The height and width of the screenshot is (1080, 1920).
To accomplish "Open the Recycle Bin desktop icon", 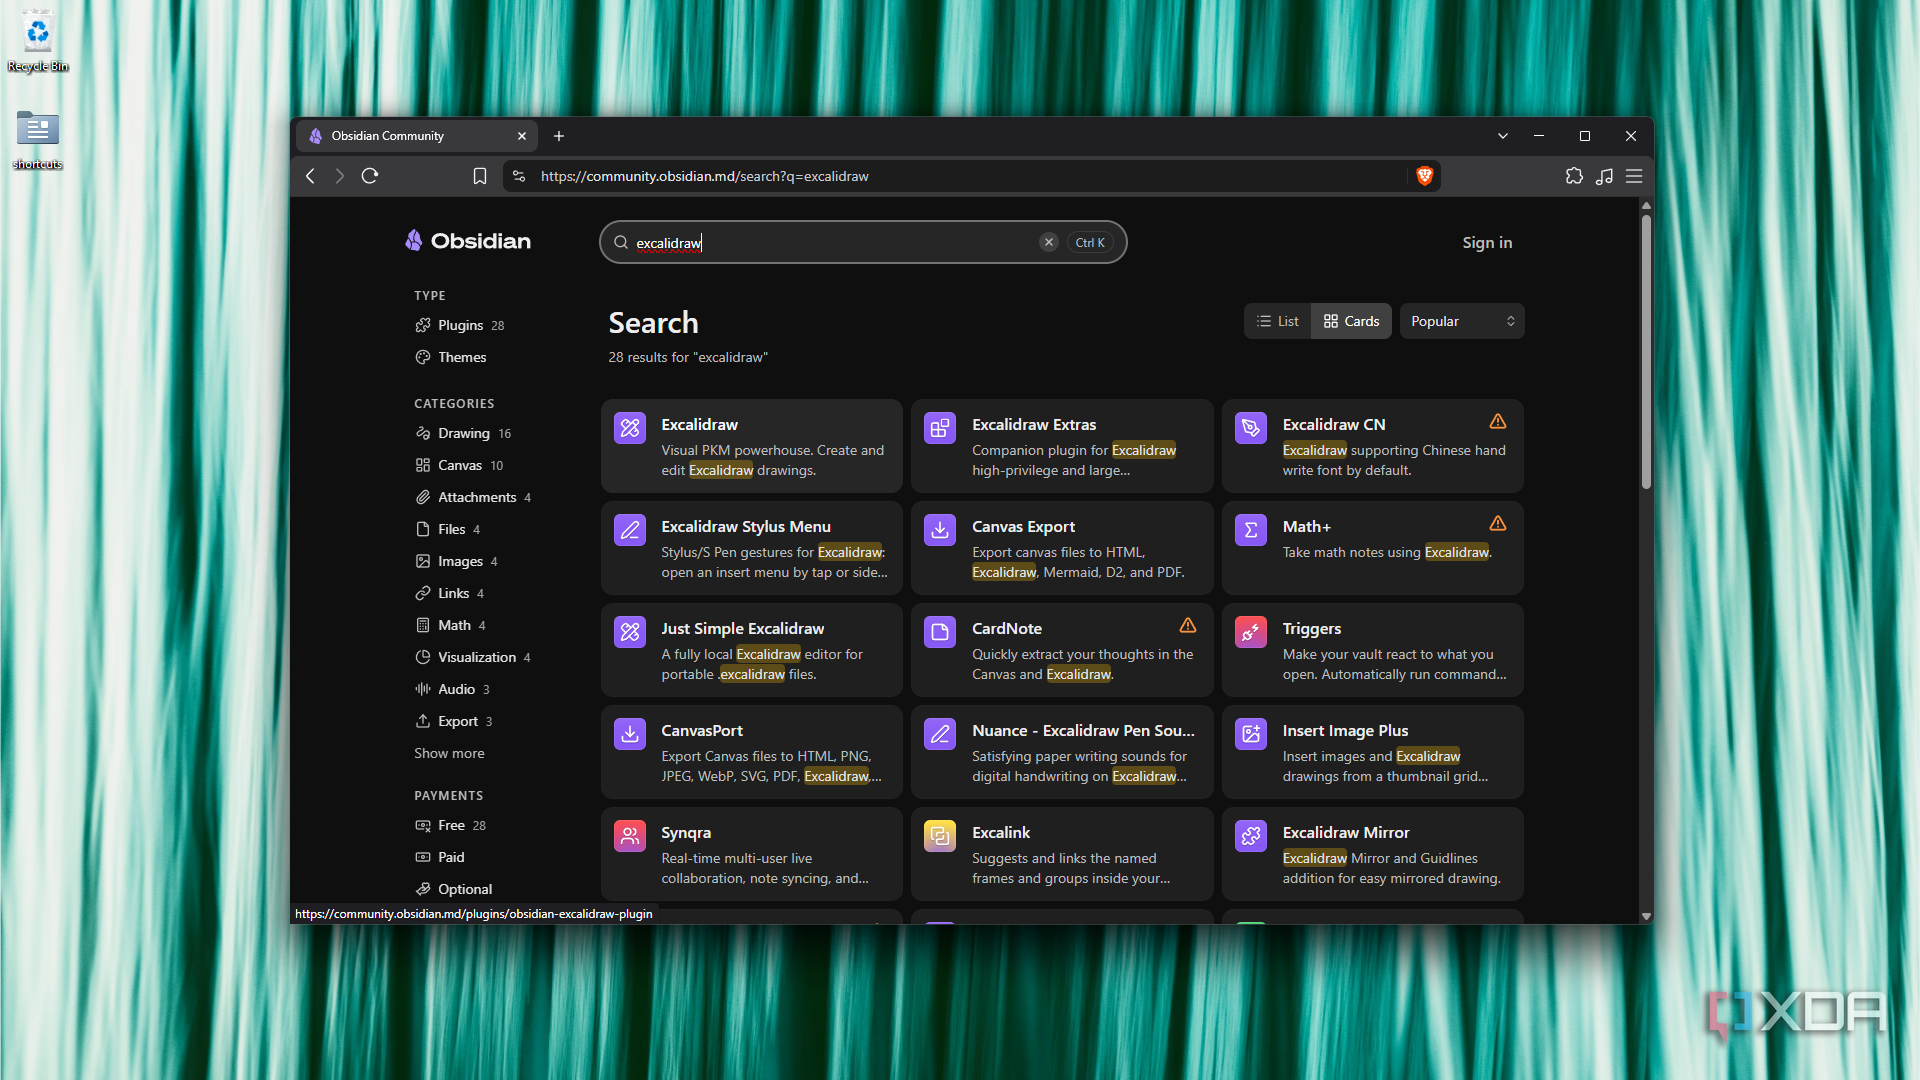I will [x=38, y=42].
